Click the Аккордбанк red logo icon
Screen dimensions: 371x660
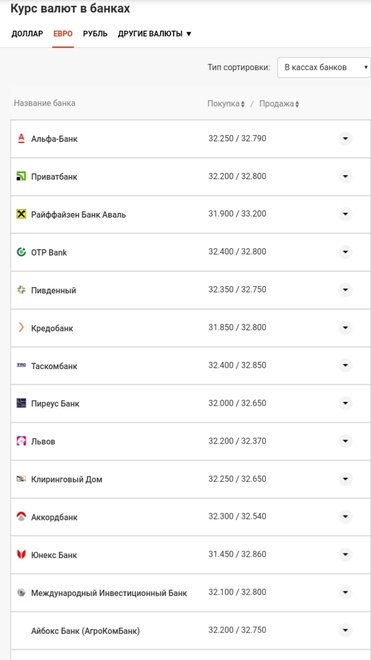[x=21, y=516]
